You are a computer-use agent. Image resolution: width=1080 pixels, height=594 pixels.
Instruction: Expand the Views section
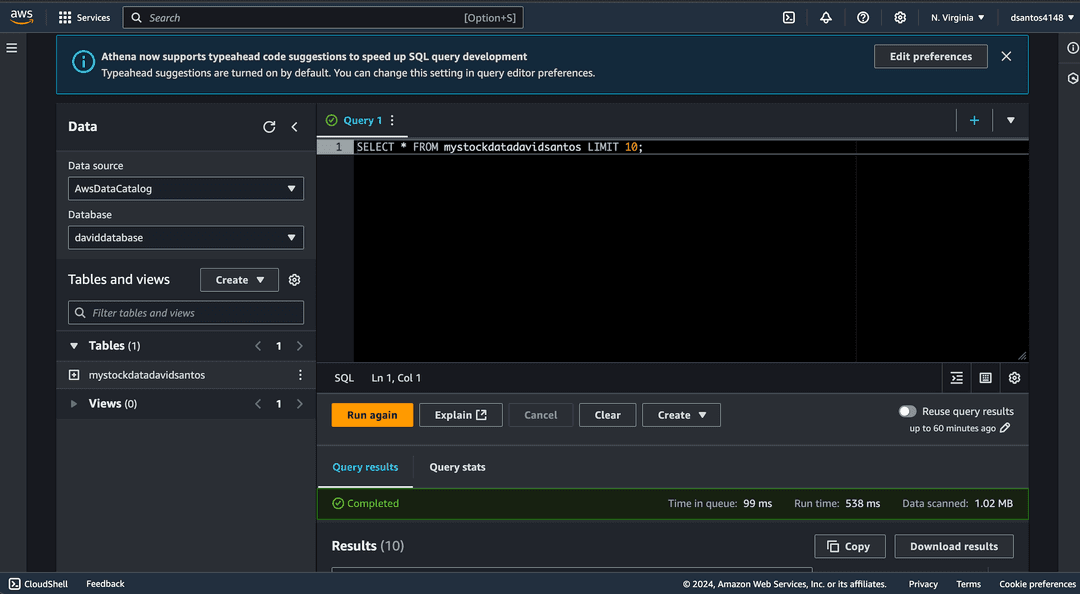74,404
